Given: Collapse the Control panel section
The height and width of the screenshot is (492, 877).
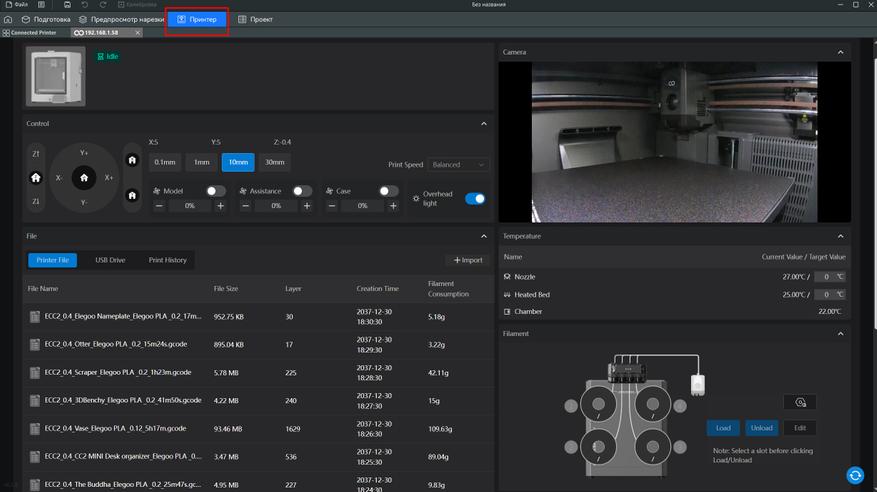Looking at the screenshot, I should click(484, 124).
